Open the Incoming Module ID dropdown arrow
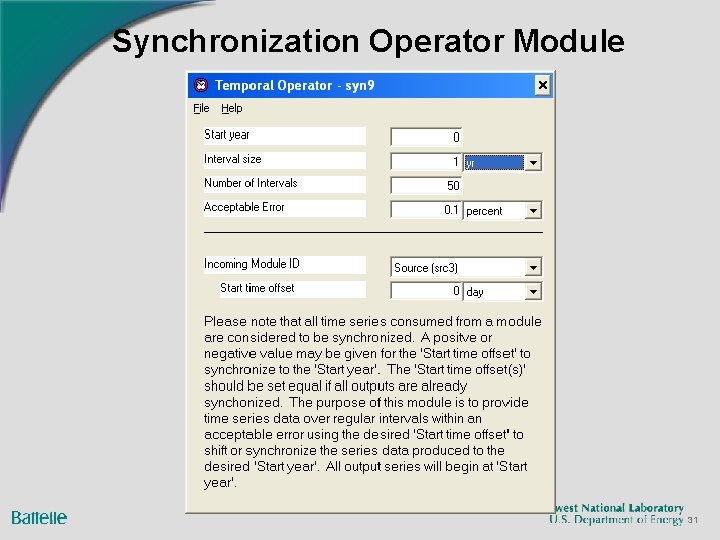The height and width of the screenshot is (540, 720). pos(533,267)
